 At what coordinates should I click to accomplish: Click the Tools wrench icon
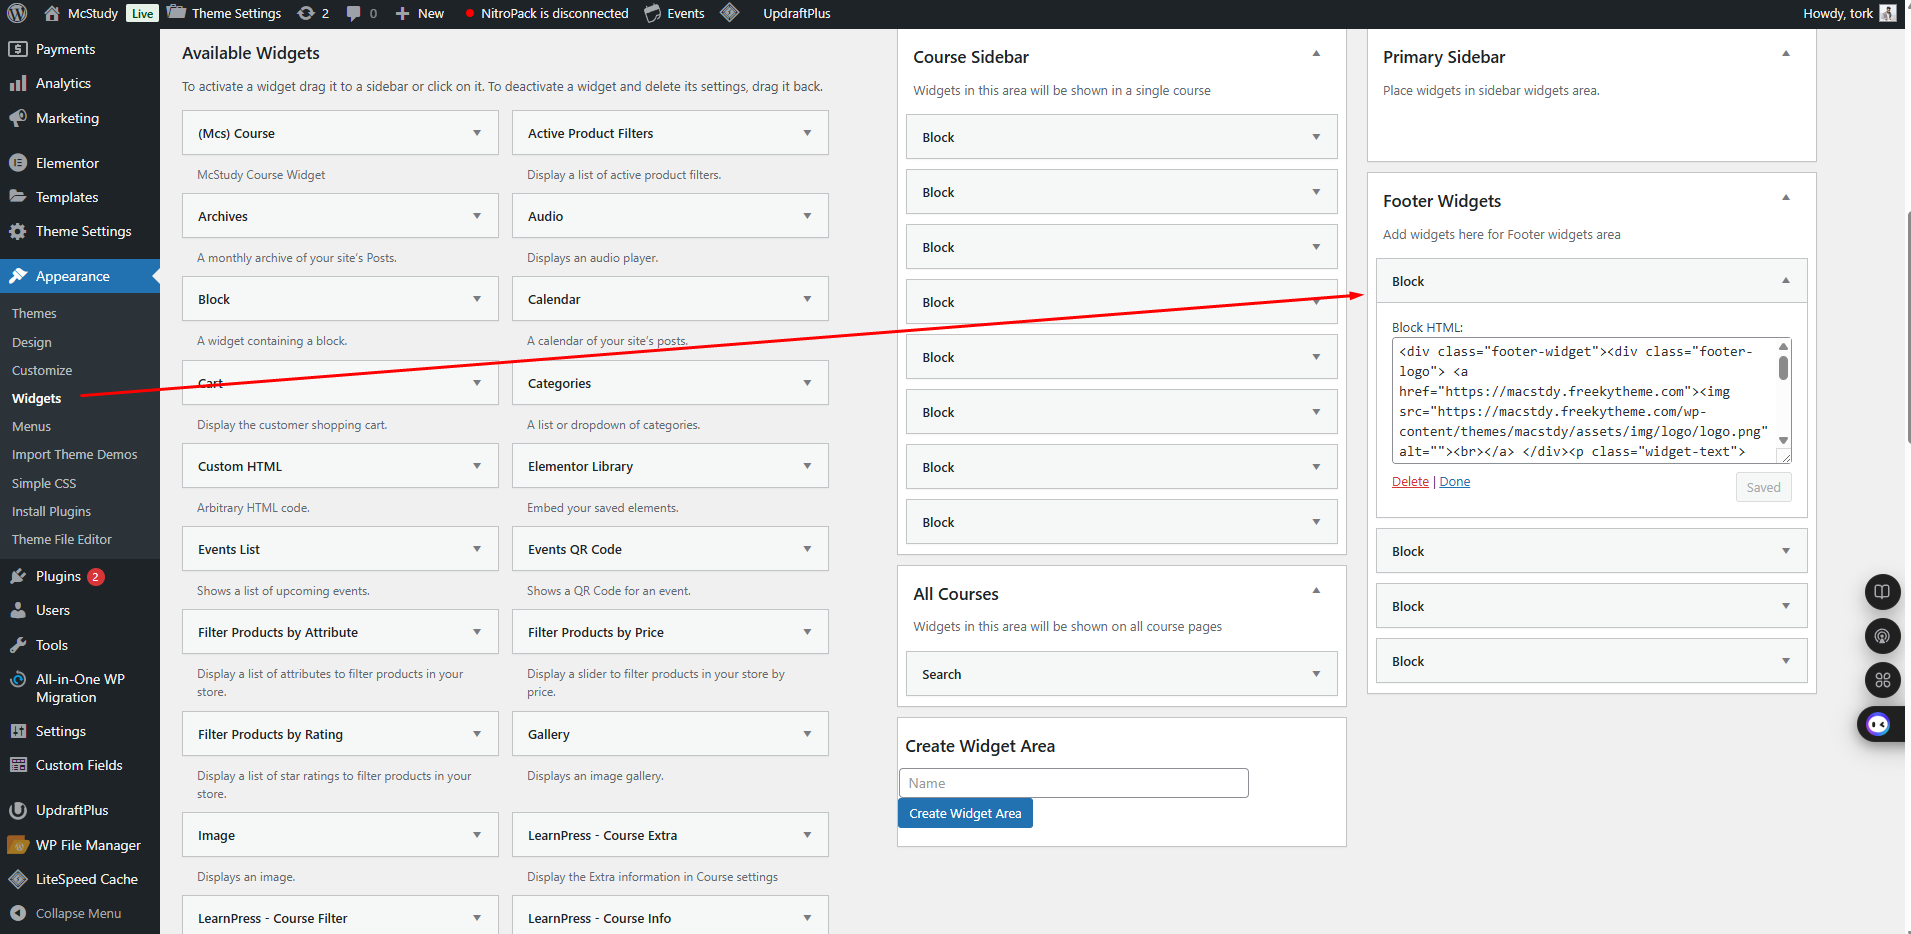pos(18,645)
